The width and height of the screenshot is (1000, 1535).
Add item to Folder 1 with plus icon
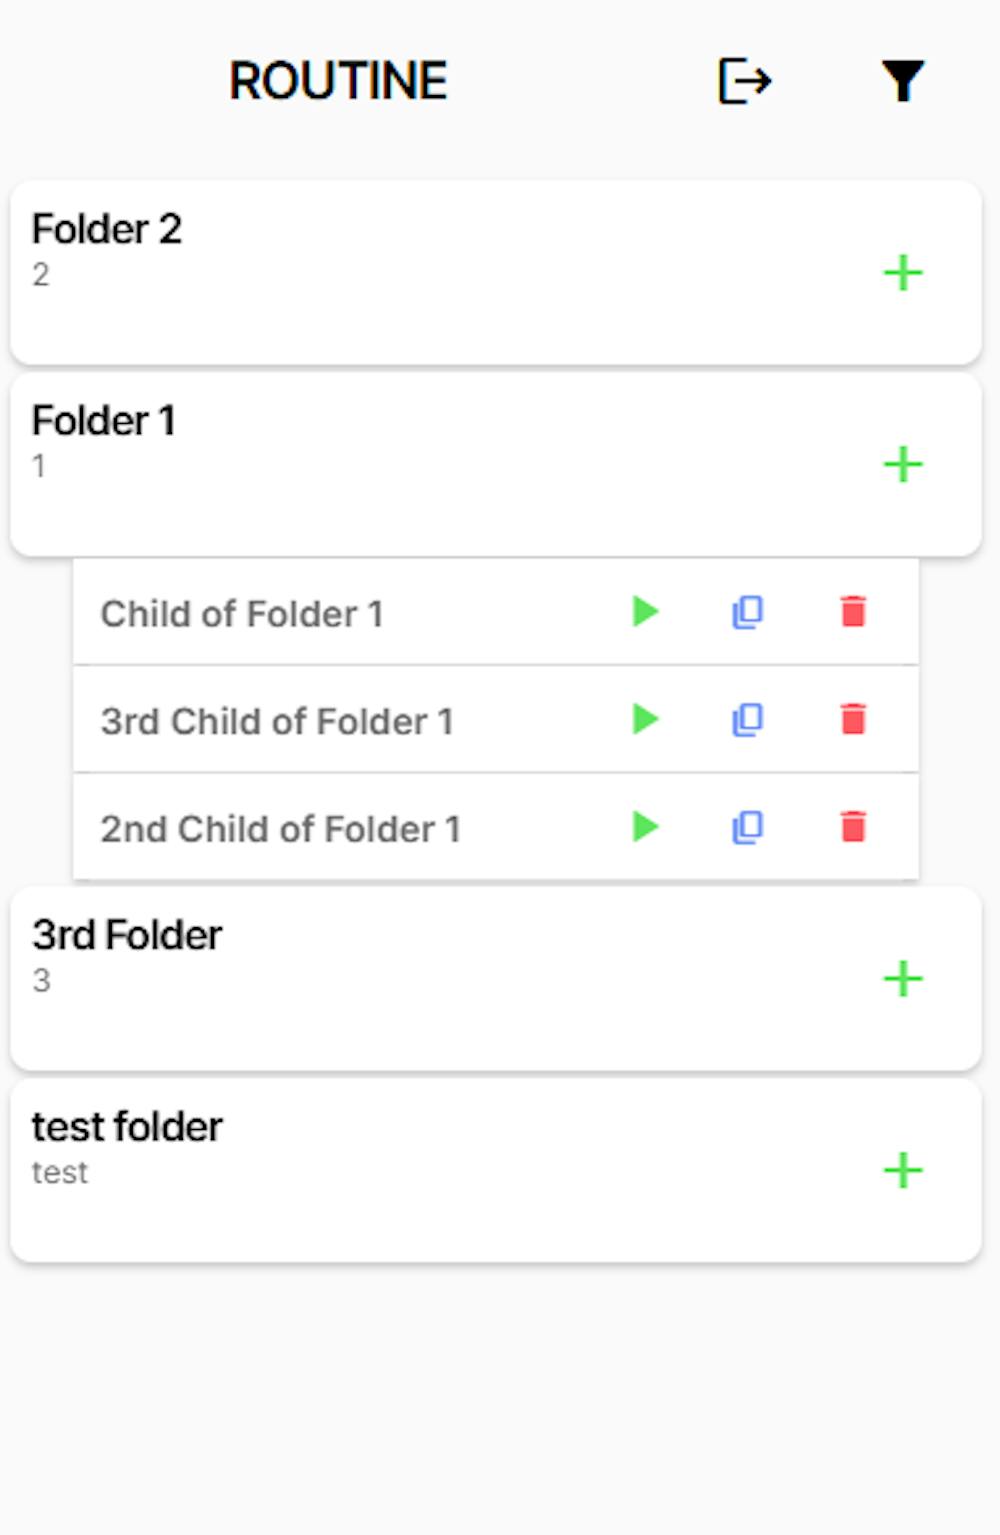click(903, 465)
